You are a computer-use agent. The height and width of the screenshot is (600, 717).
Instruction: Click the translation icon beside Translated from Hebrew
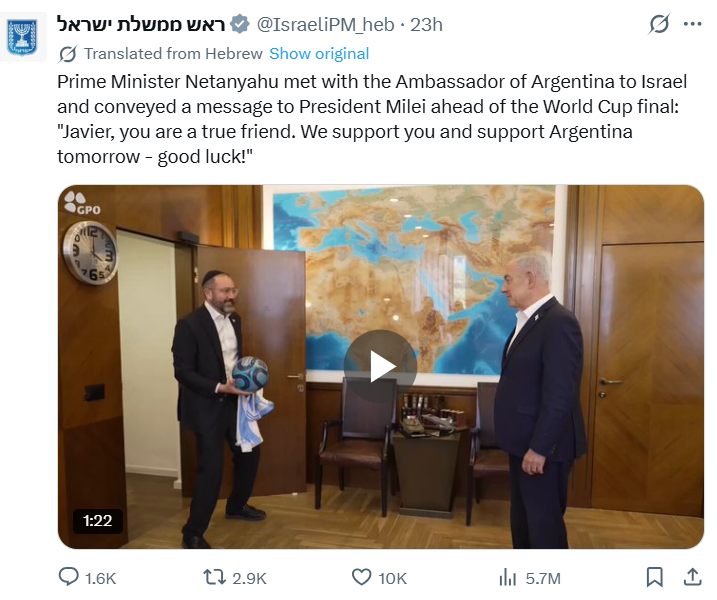click(67, 54)
